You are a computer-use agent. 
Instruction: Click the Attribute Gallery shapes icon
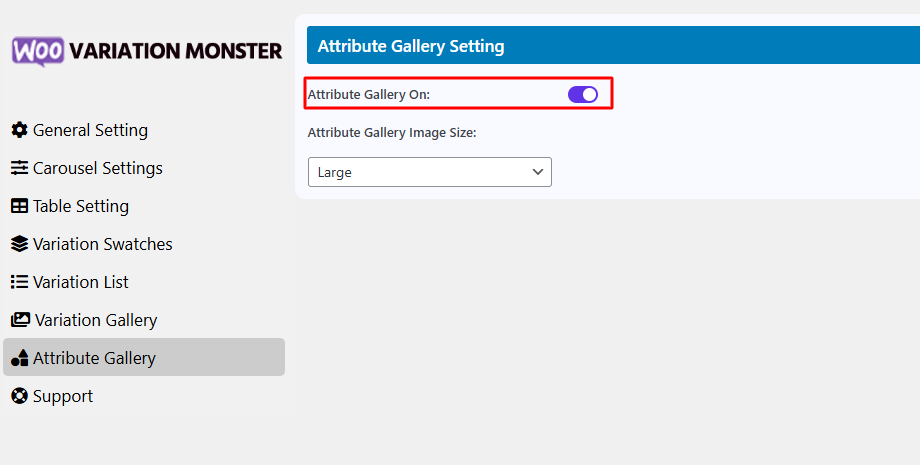click(19, 358)
